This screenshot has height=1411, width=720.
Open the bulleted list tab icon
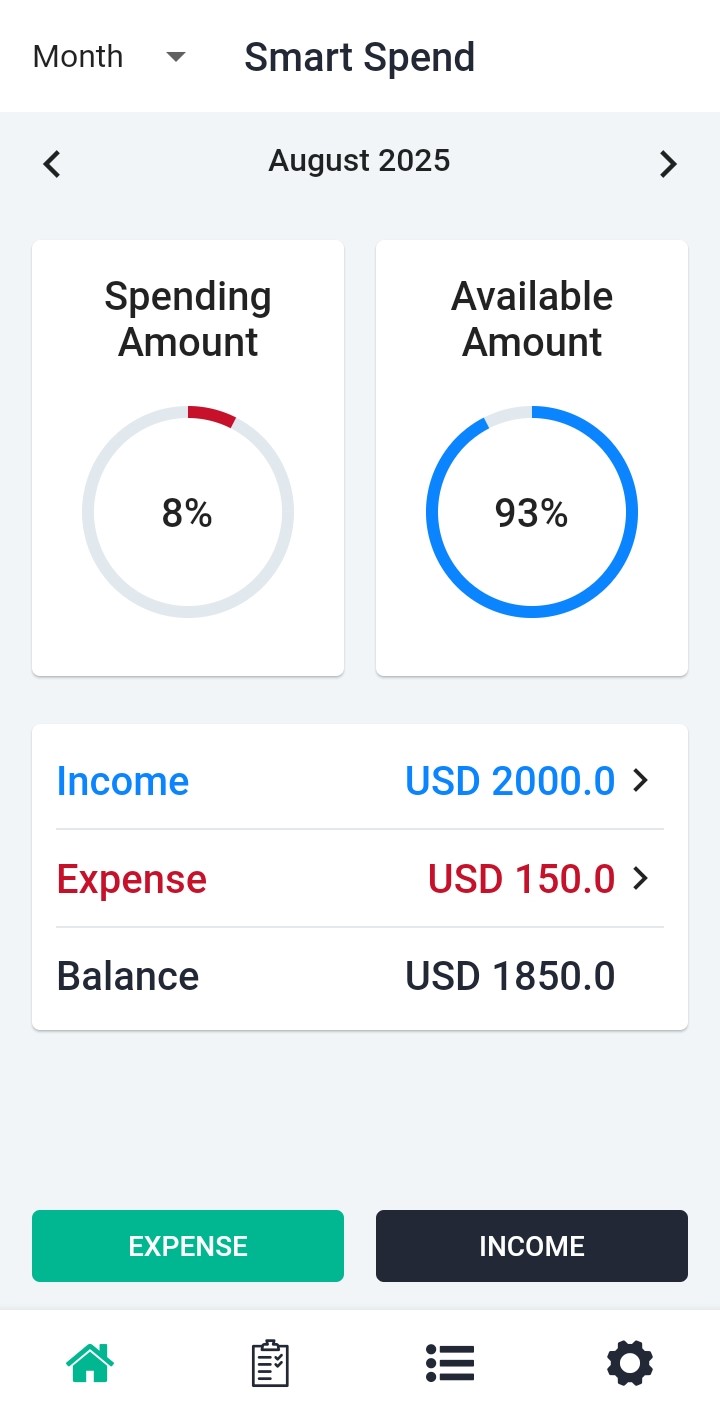450,1362
